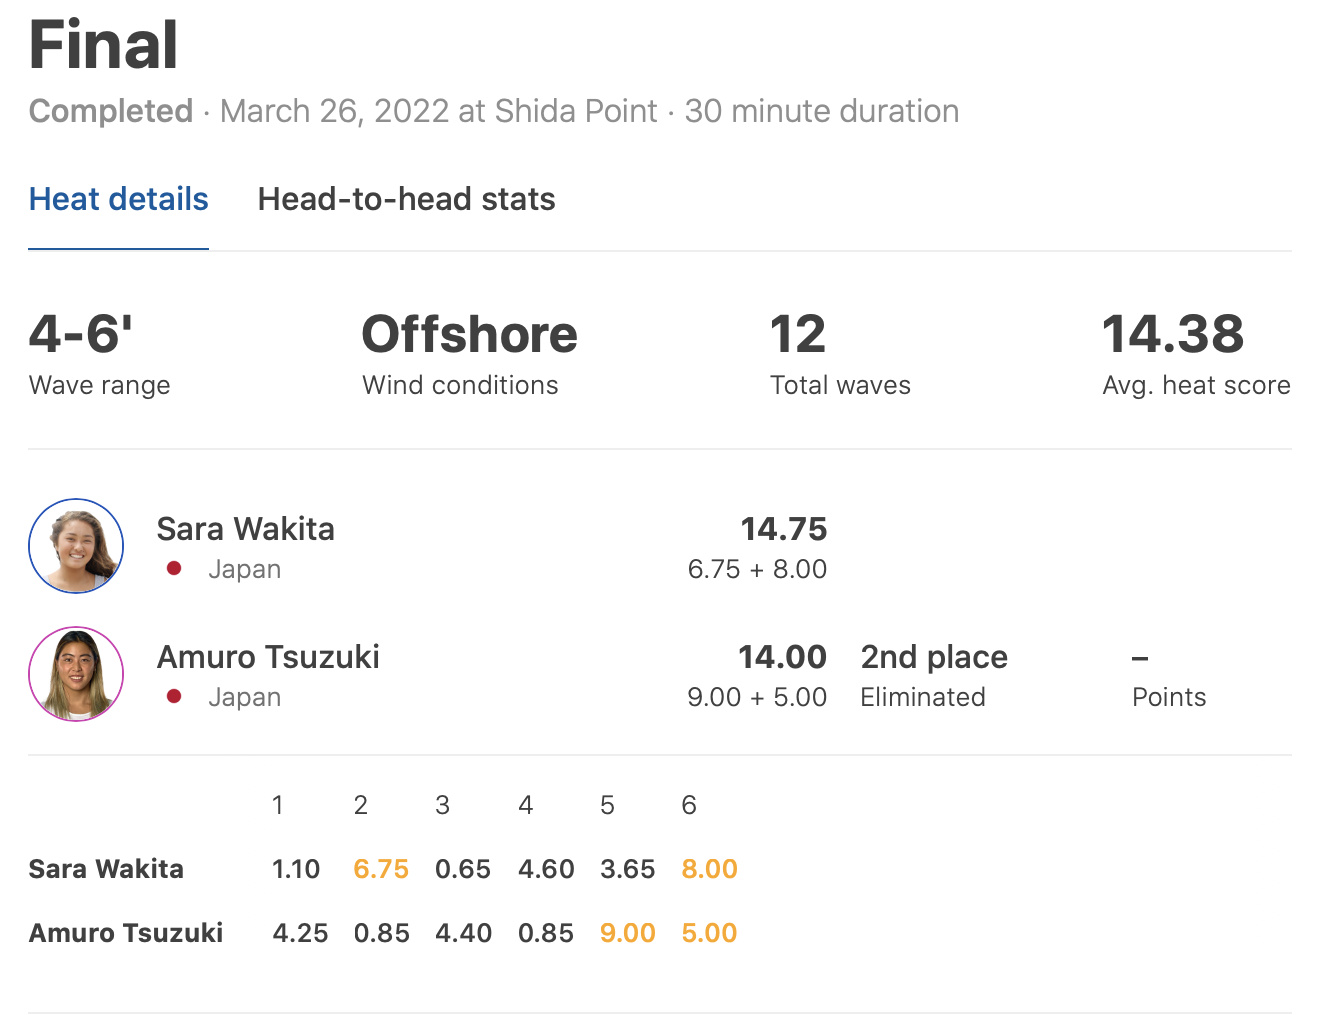Image resolution: width=1332 pixels, height=1020 pixels.
Task: Click the 2nd place result label
Action: 934,657
